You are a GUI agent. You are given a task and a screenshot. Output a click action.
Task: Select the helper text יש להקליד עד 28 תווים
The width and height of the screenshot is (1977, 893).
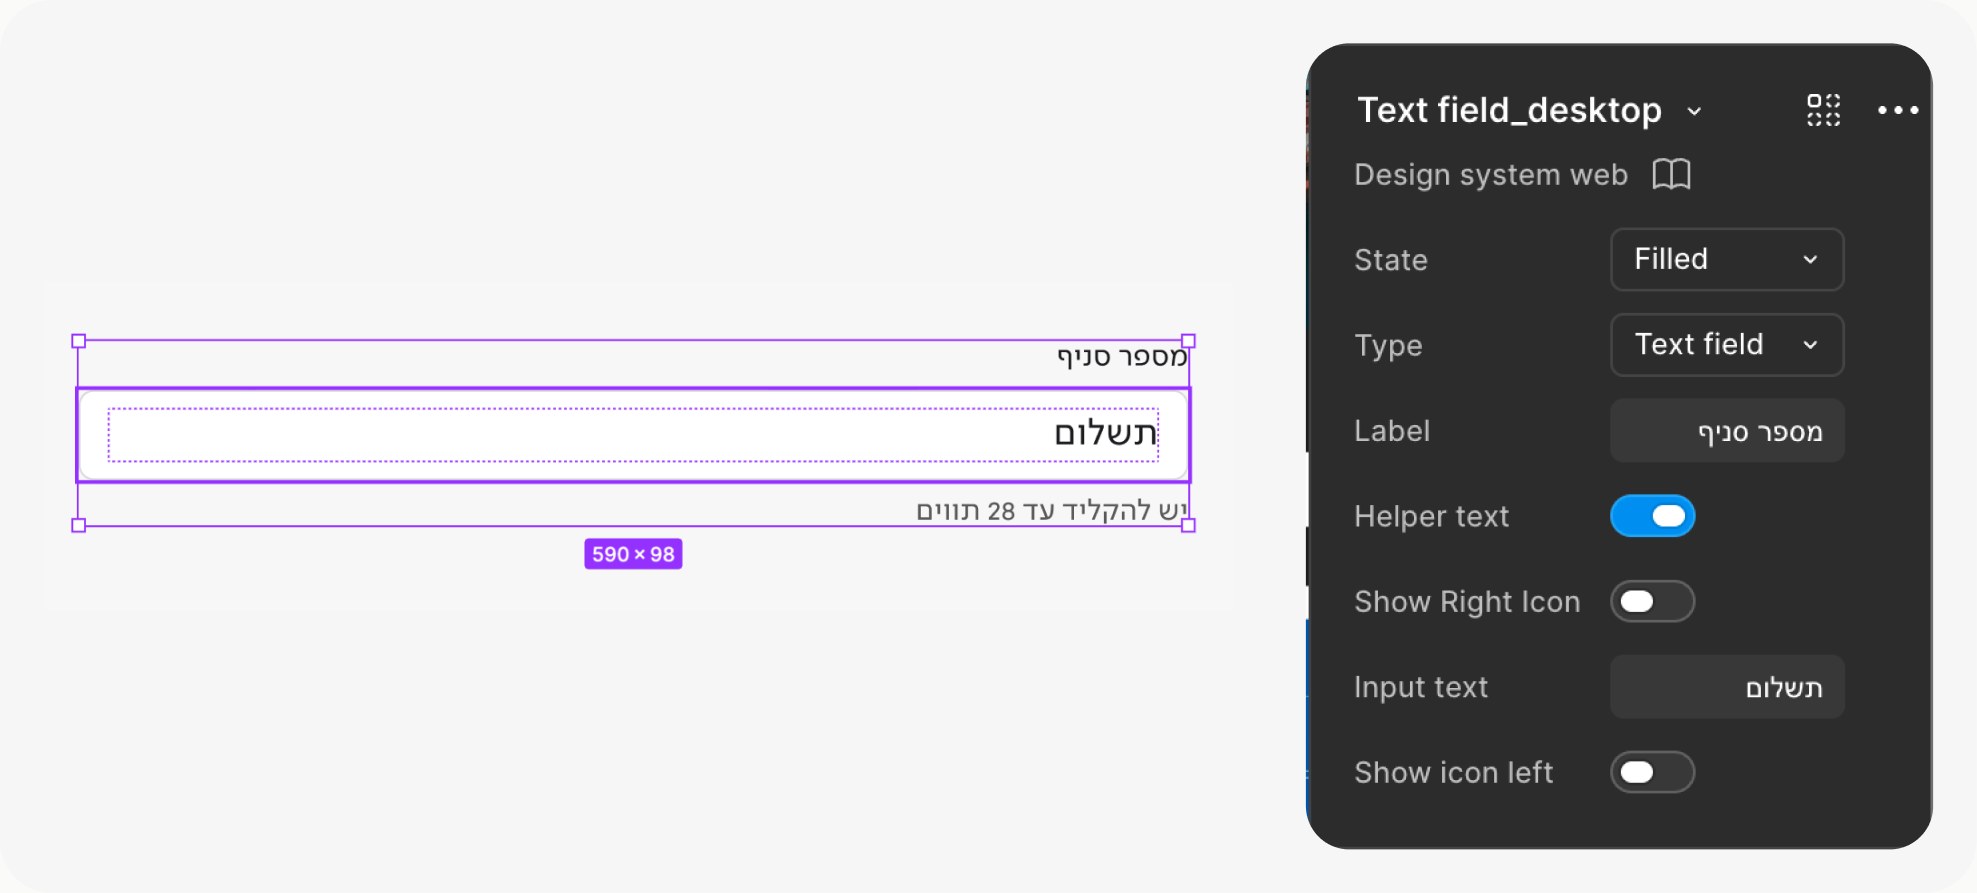pos(1052,511)
